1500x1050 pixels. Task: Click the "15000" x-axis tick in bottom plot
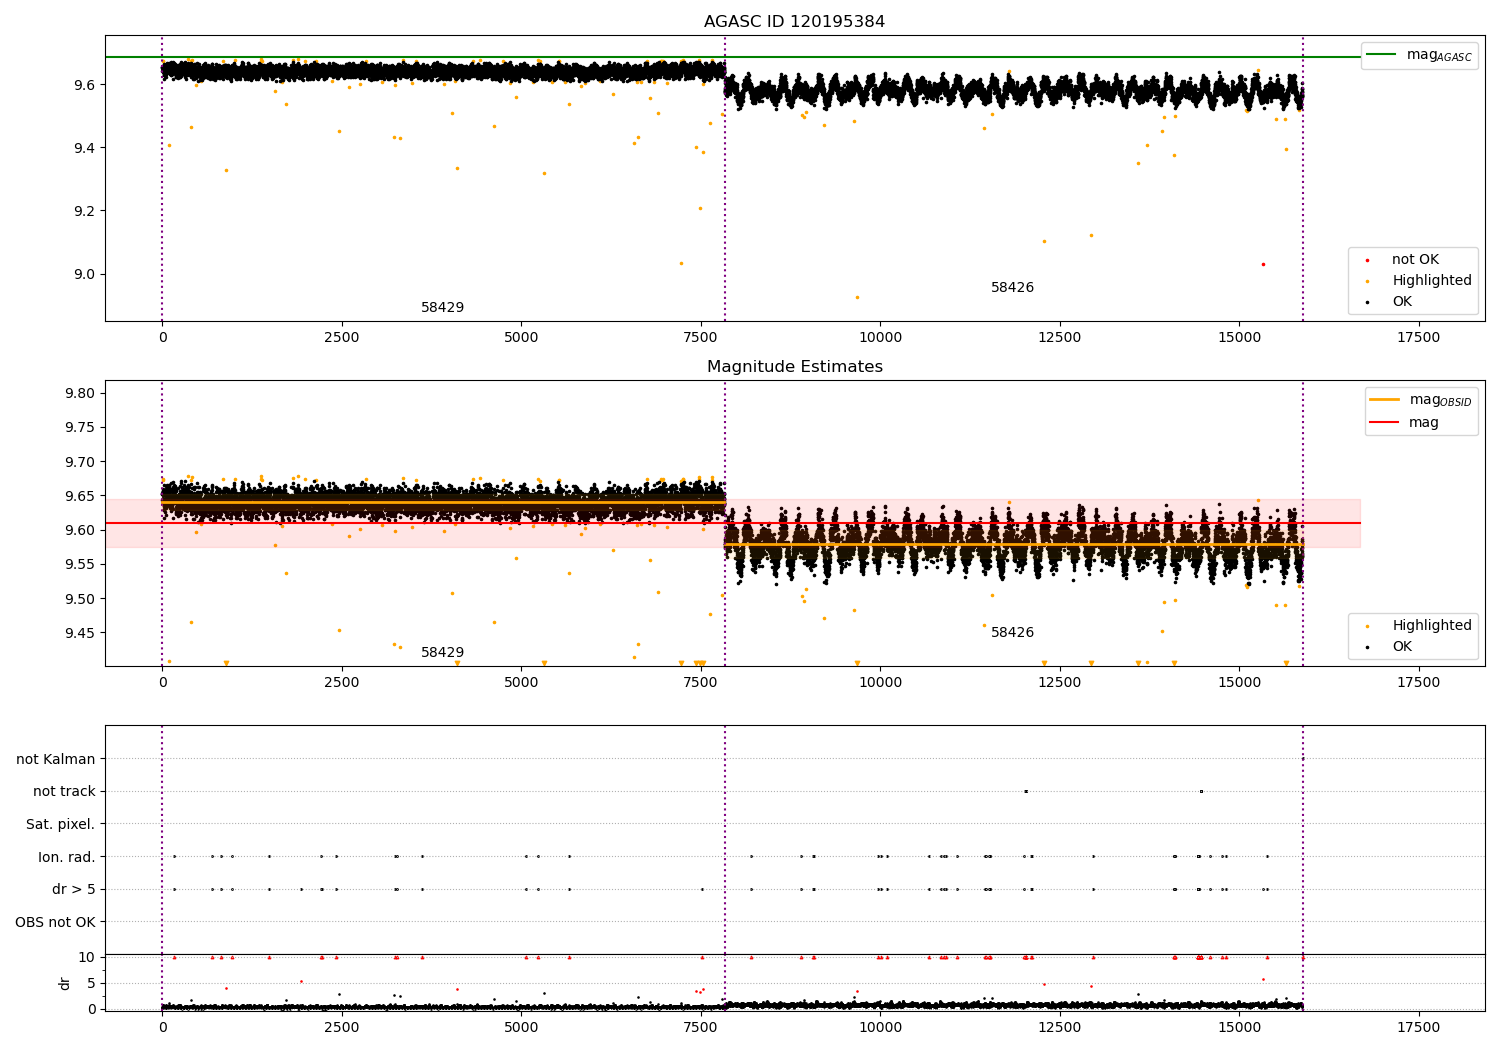point(1239,1028)
